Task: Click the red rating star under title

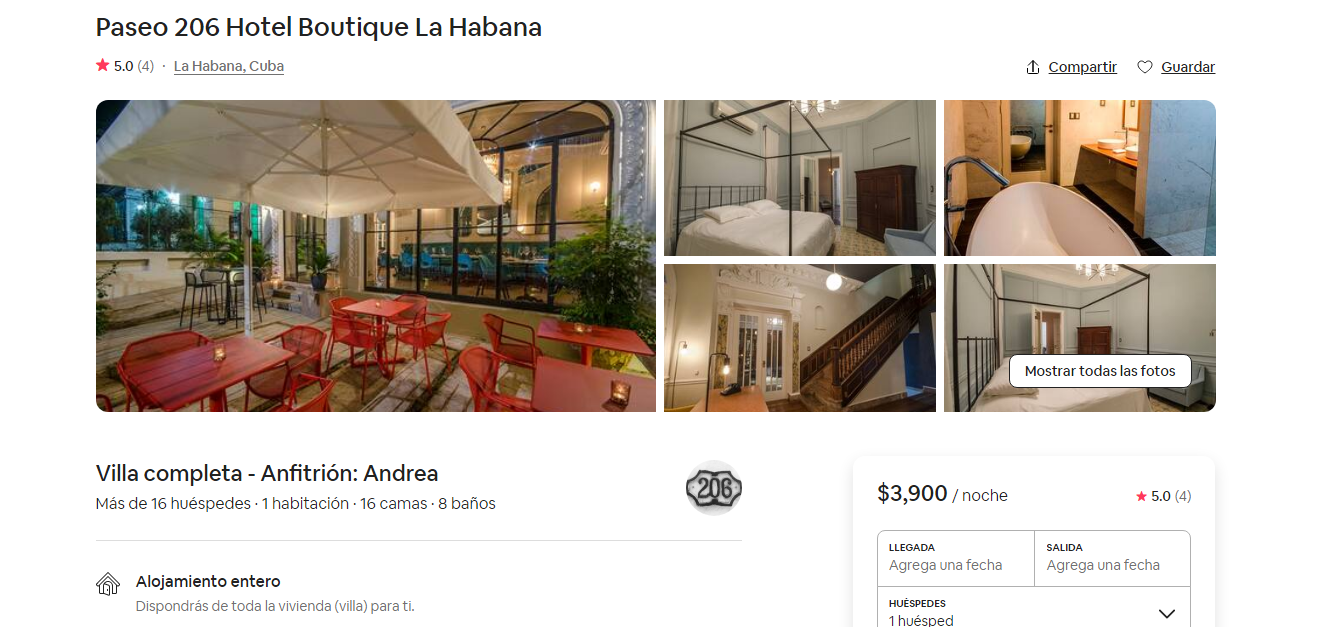Action: tap(102, 65)
